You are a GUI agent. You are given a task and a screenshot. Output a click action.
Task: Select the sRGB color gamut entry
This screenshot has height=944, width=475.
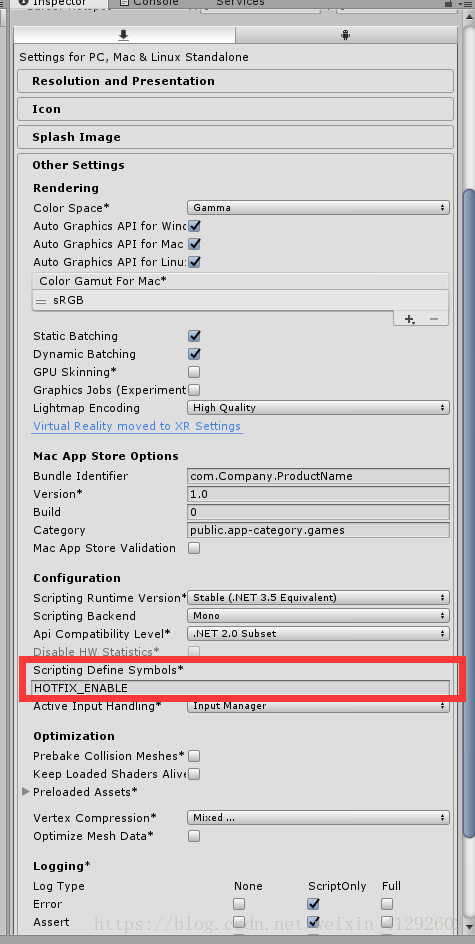(x=240, y=300)
